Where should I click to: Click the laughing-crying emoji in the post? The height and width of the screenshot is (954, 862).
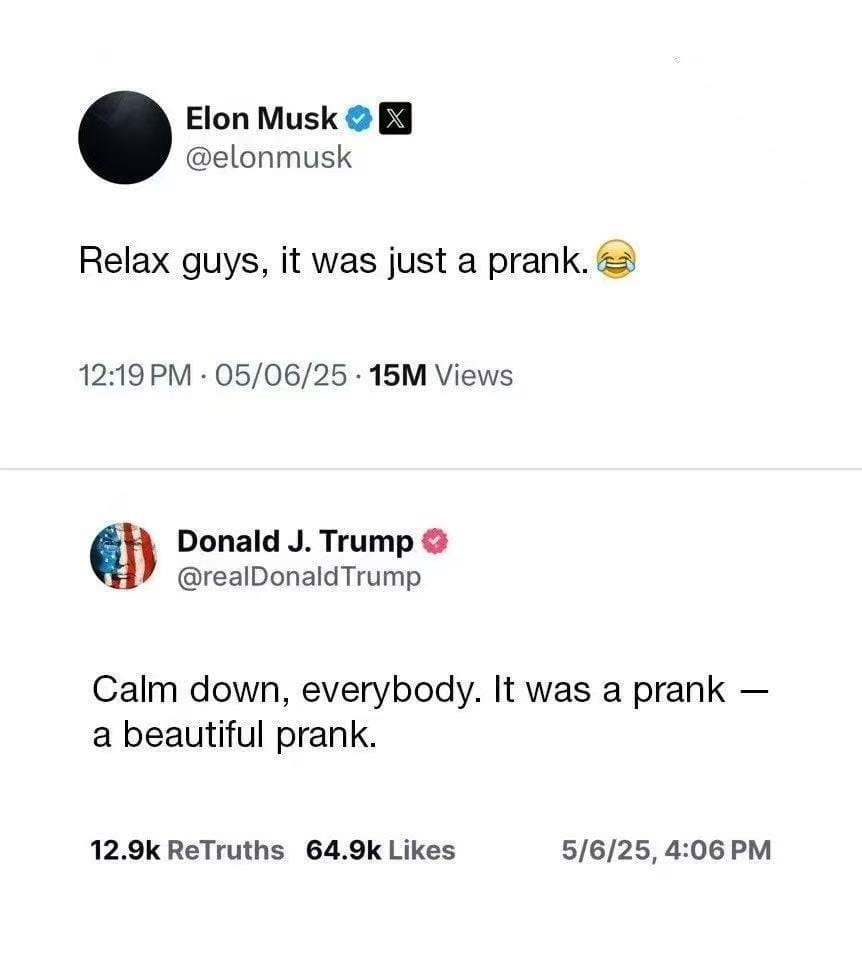pyautogui.click(x=616, y=259)
